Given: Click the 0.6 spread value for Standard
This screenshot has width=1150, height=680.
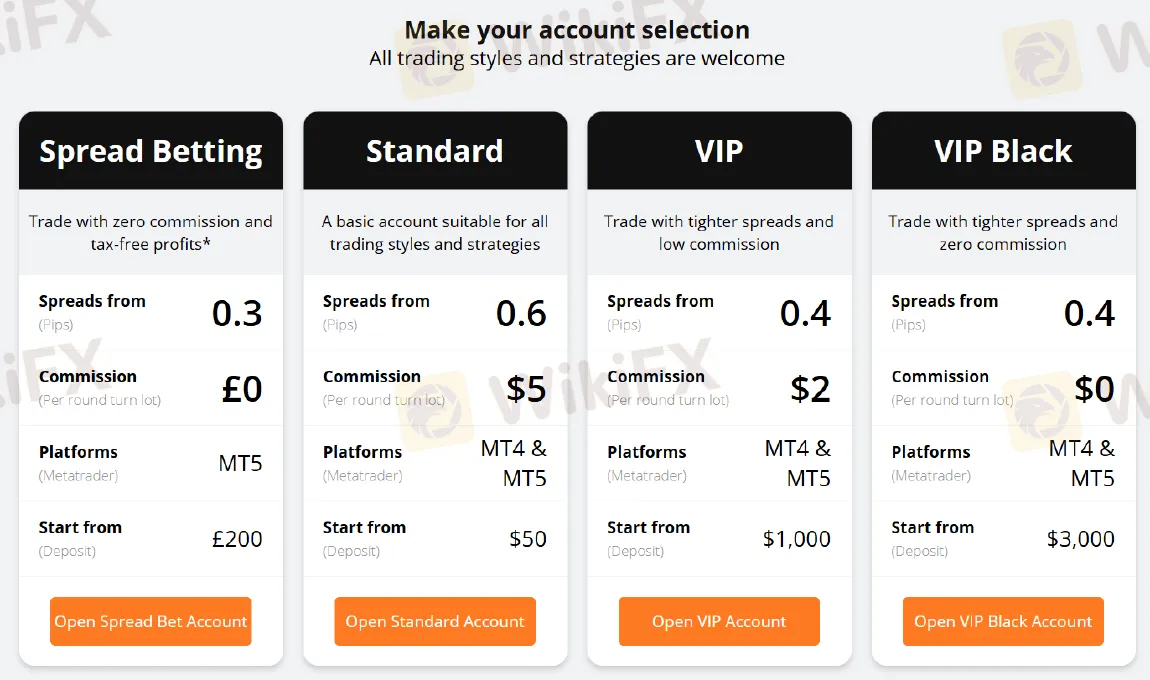Looking at the screenshot, I should click(x=521, y=313).
